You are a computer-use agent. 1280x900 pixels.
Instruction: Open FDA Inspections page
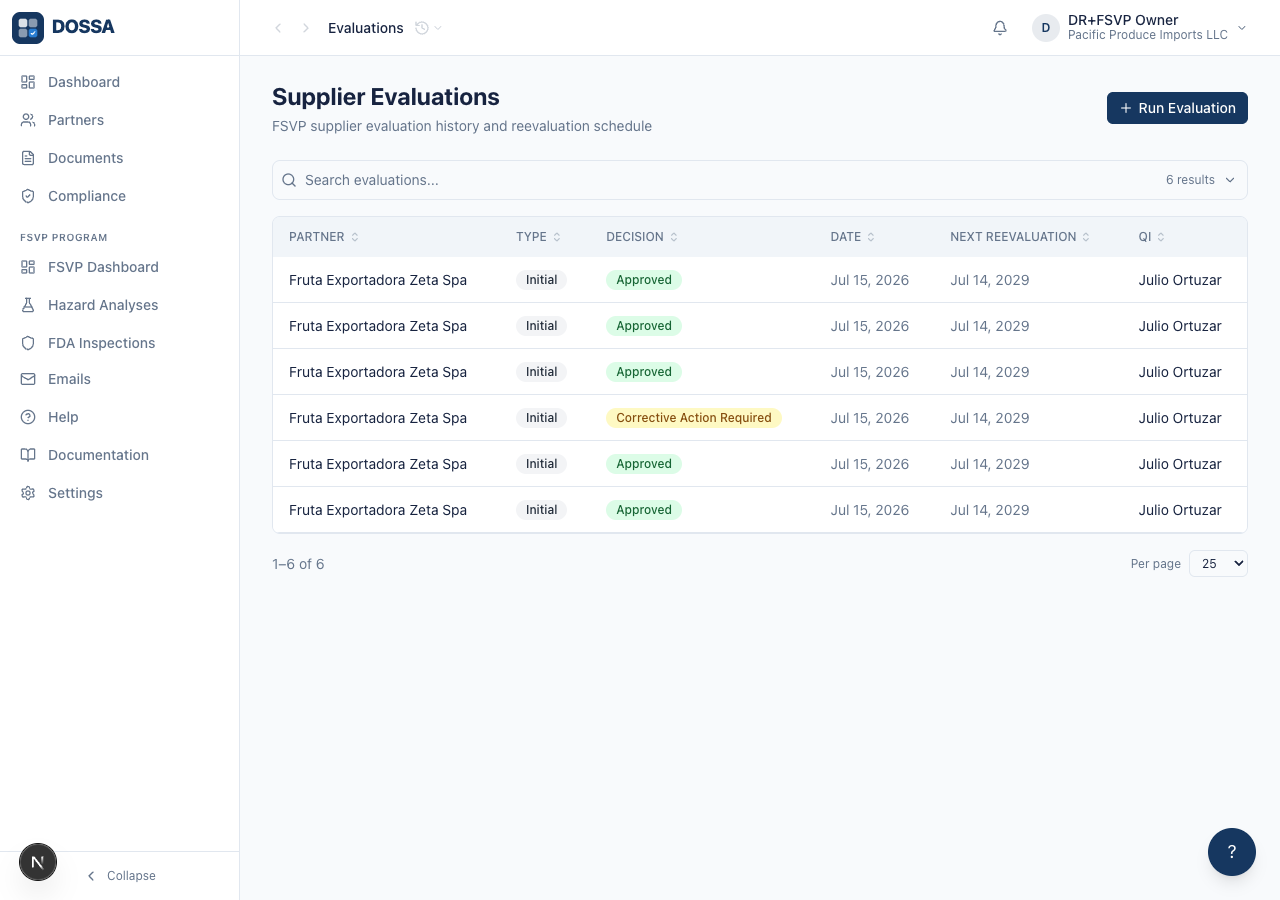point(120,343)
